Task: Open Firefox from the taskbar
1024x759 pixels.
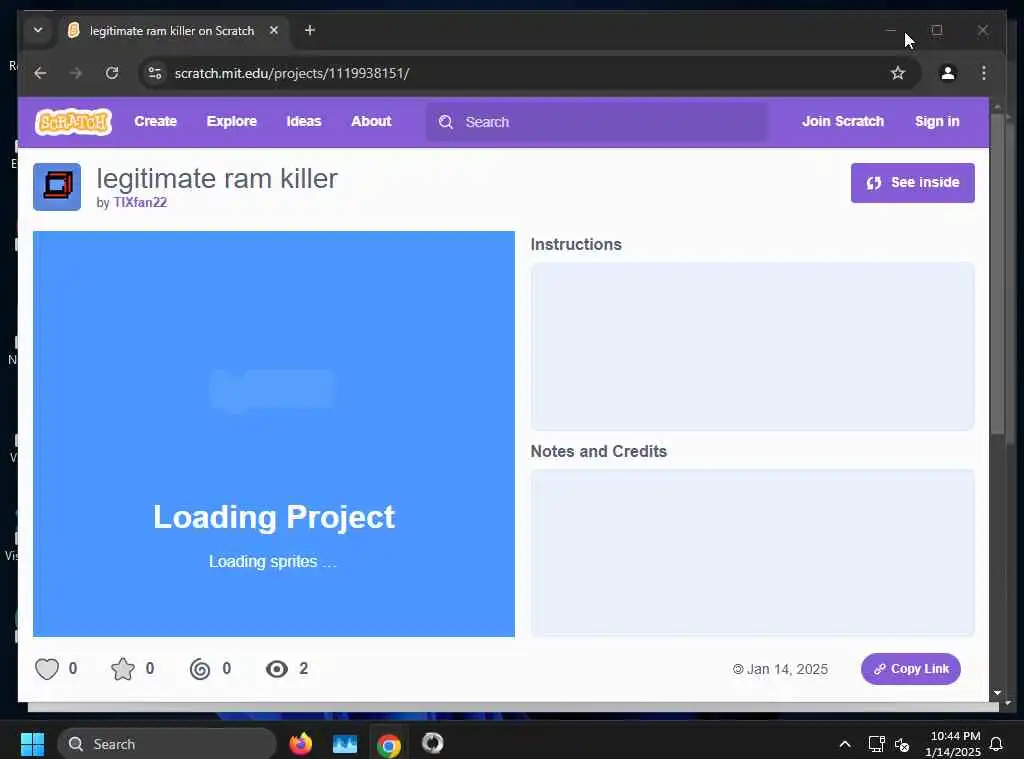Action: click(300, 743)
